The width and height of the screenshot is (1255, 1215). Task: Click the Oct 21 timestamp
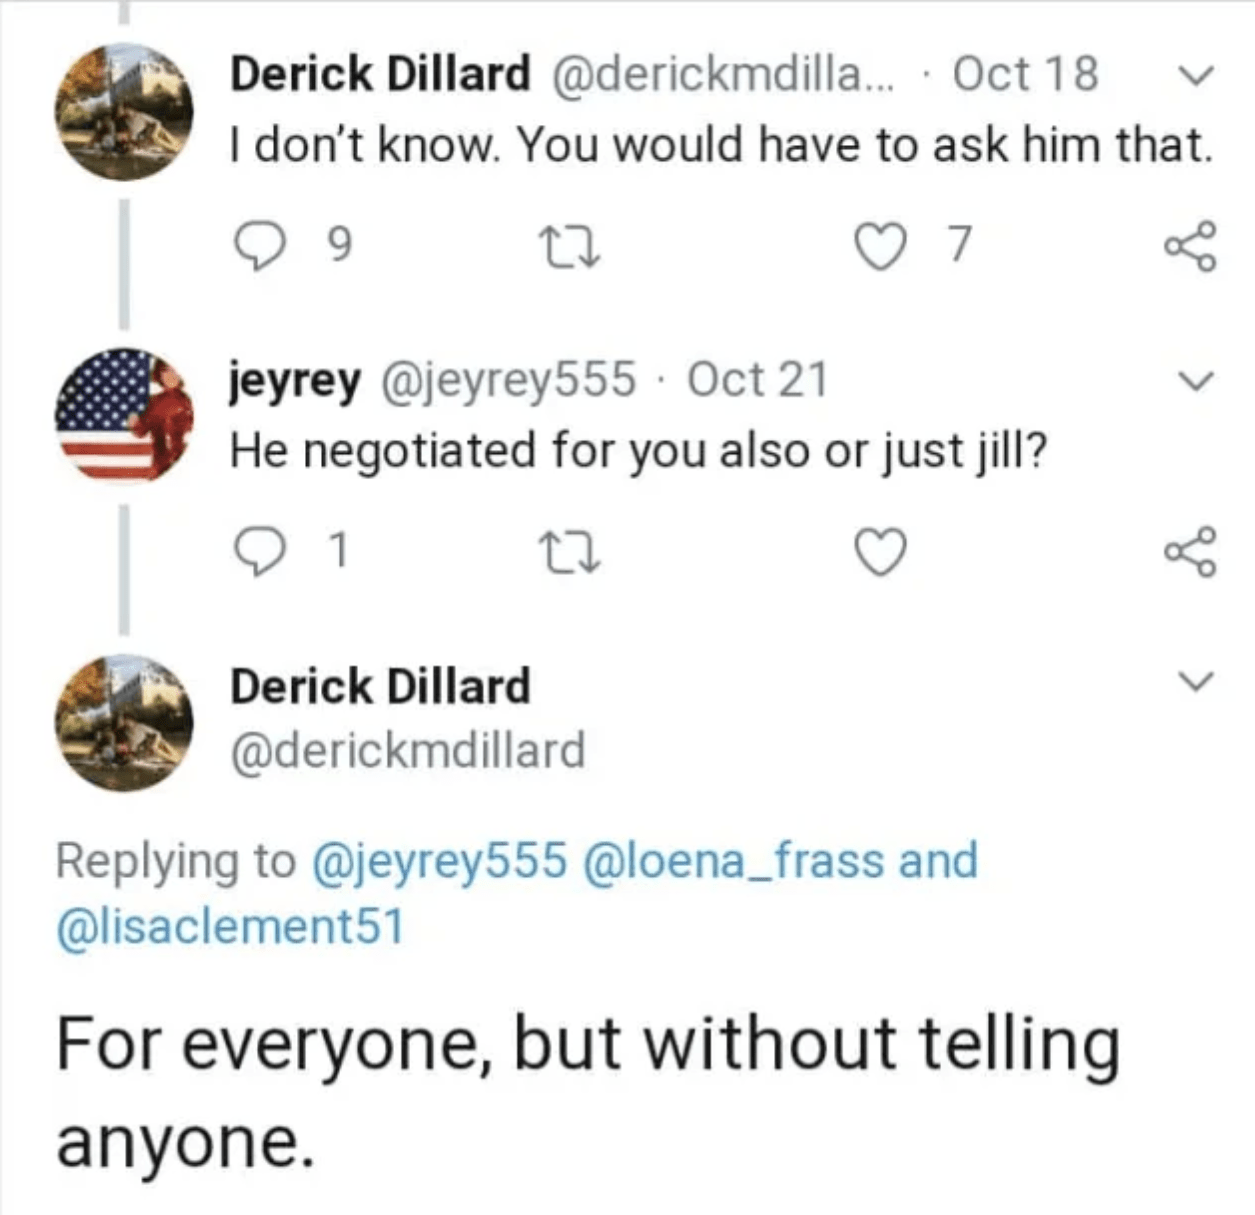click(x=758, y=380)
